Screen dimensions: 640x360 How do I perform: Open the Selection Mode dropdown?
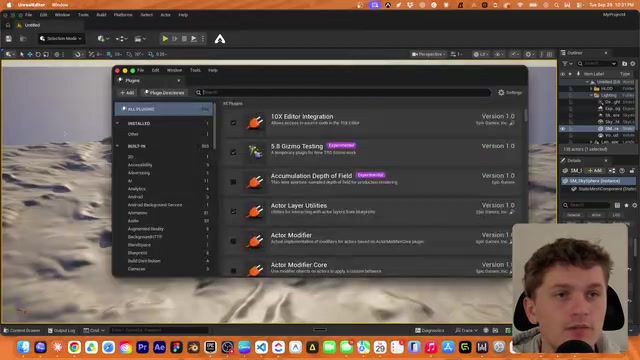(61, 39)
